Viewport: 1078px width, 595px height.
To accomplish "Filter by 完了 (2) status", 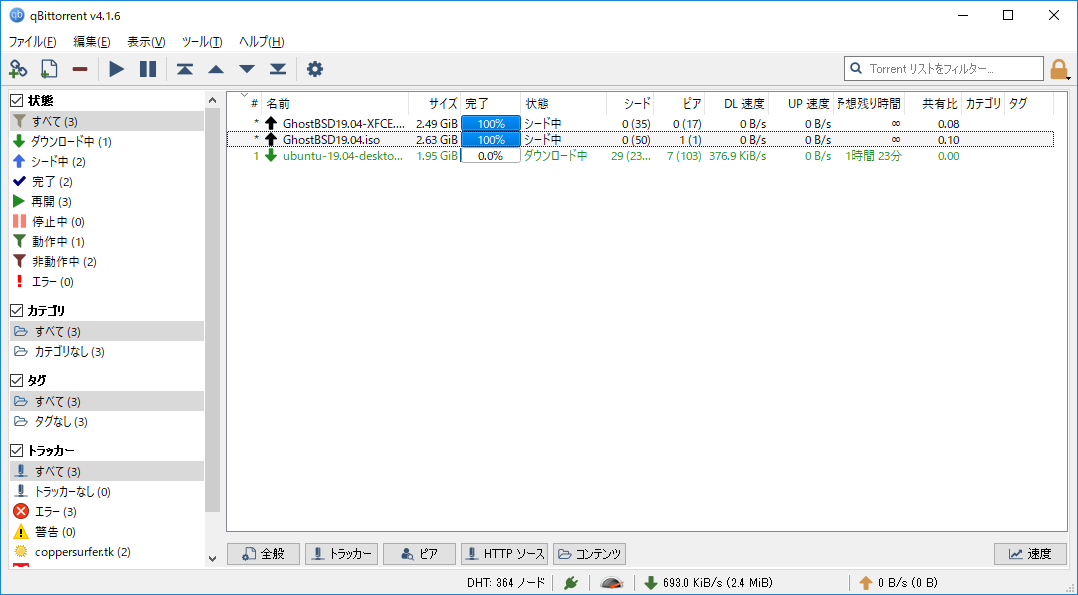I will tap(107, 182).
